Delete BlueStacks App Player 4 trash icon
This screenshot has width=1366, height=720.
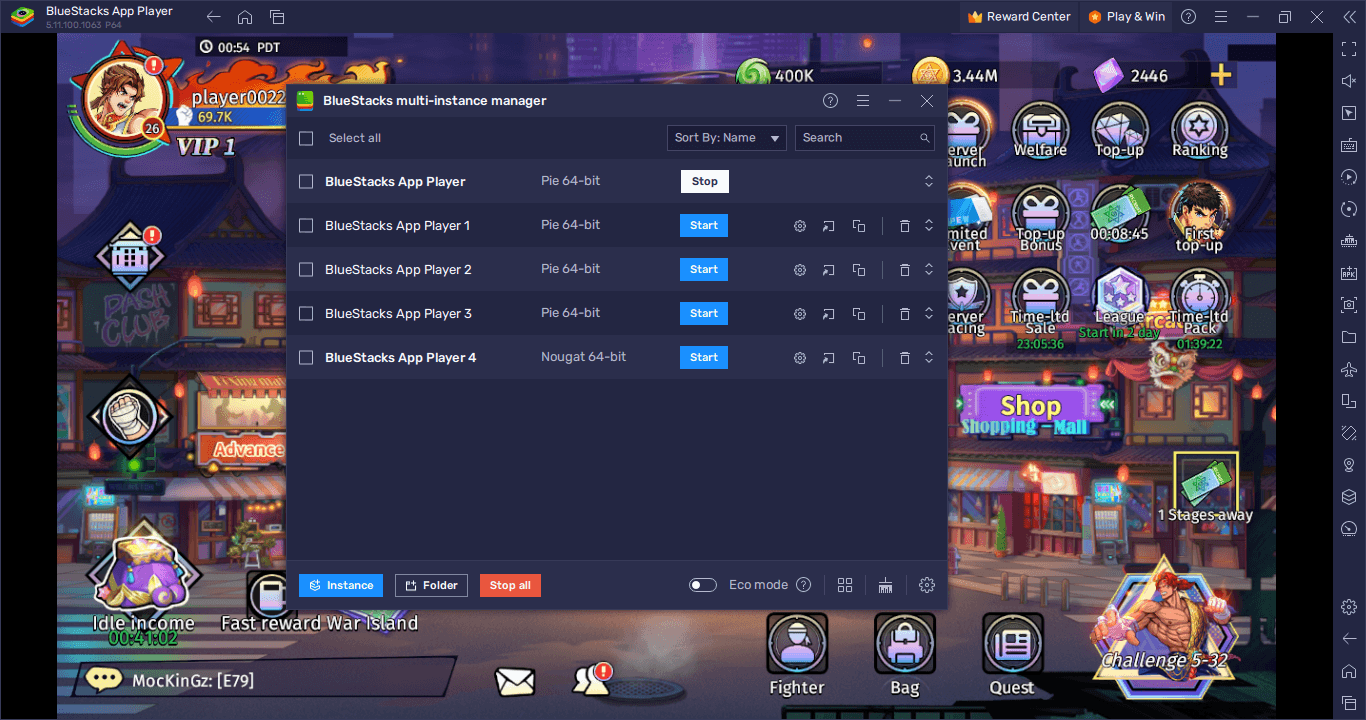tap(904, 358)
